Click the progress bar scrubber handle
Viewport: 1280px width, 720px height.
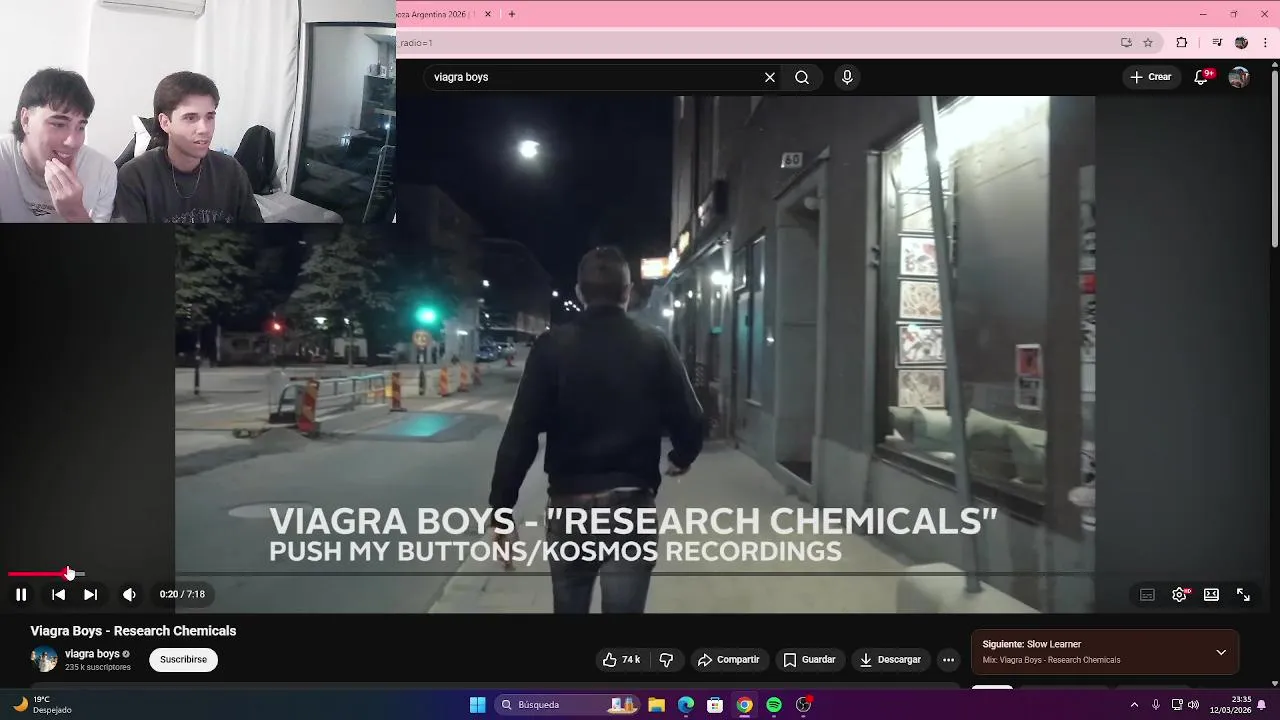click(x=69, y=574)
